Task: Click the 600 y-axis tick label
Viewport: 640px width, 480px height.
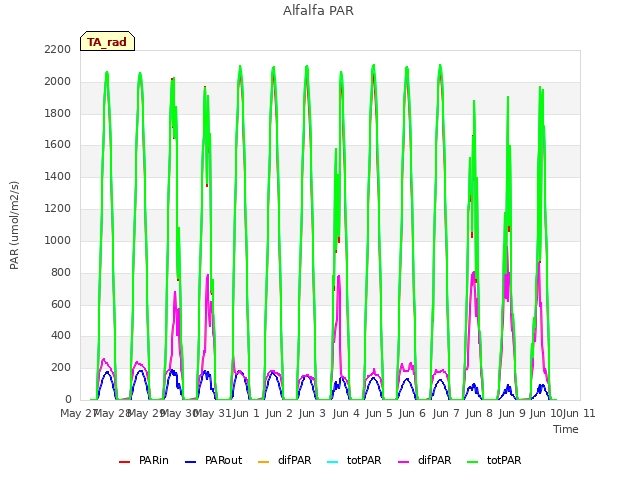Action: coord(61,304)
